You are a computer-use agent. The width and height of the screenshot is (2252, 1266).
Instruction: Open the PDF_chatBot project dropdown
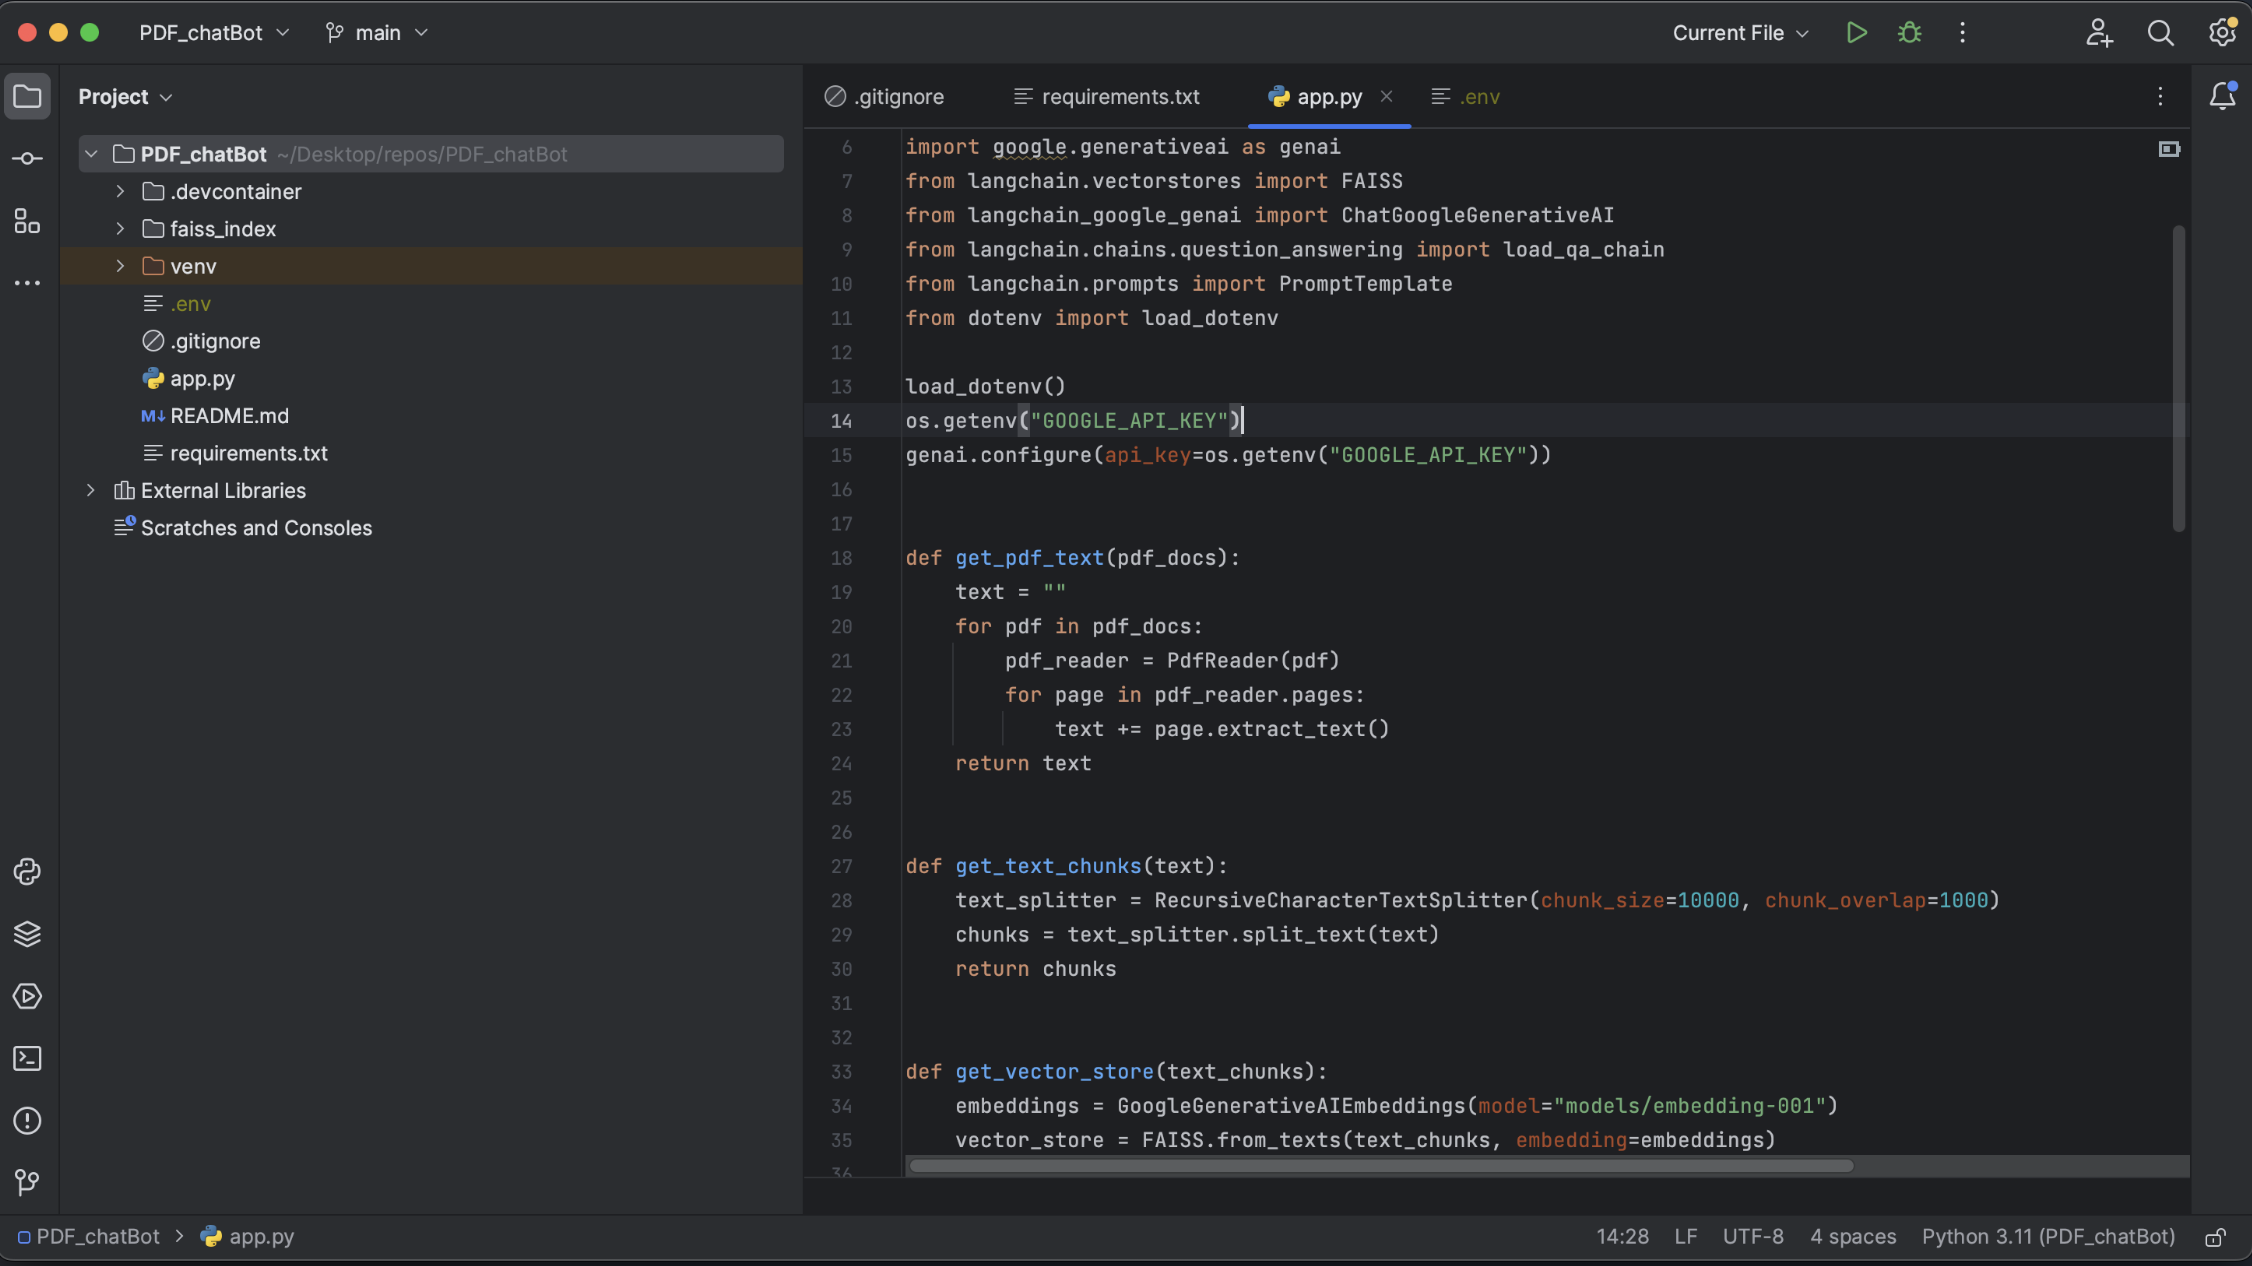click(214, 33)
